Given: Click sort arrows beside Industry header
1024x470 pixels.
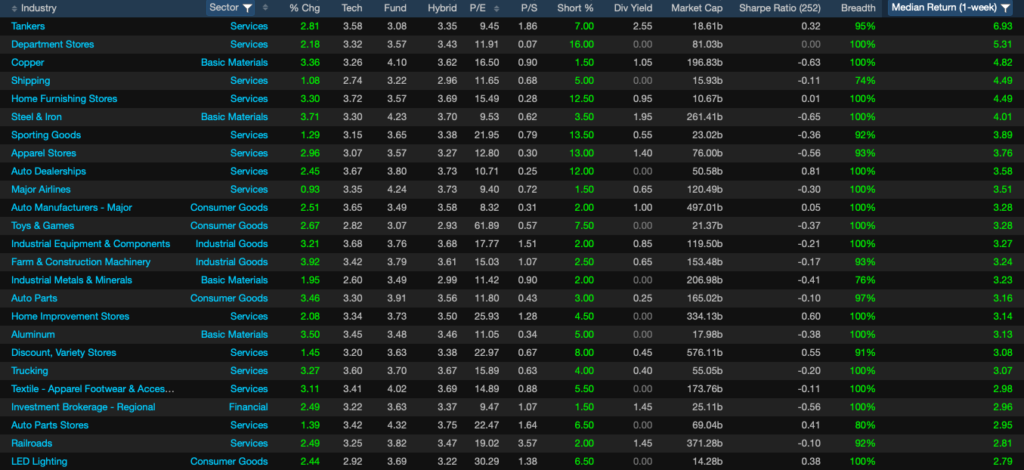Looking at the screenshot, I should point(15,8).
